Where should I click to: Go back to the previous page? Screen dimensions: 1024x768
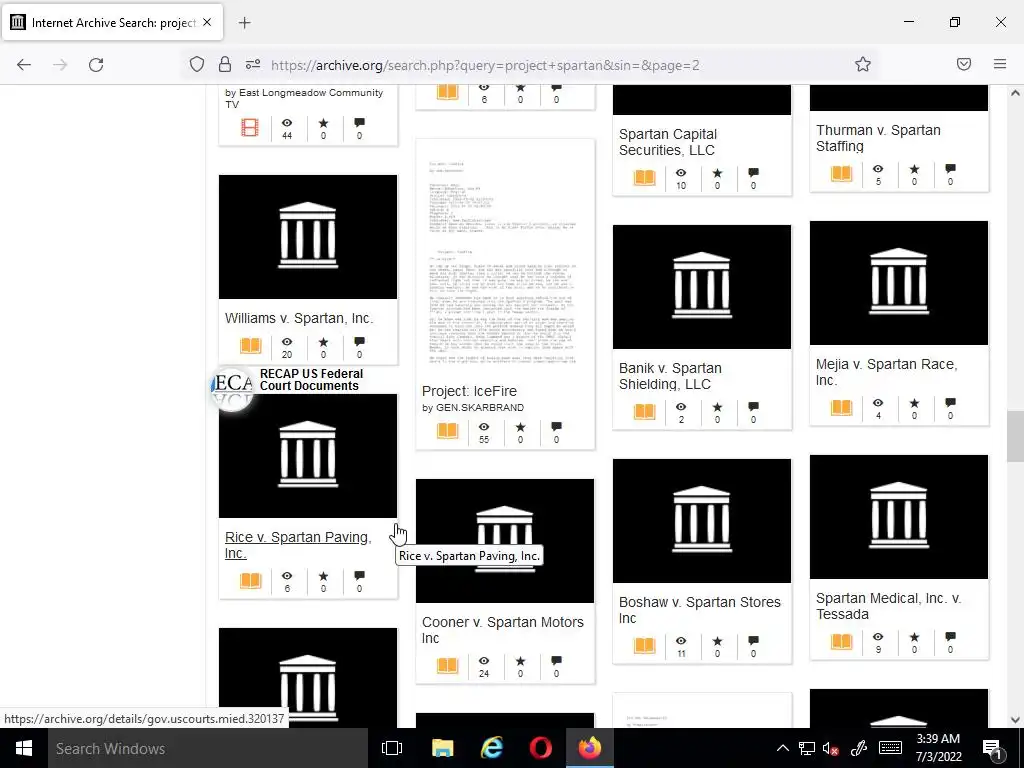tap(24, 65)
